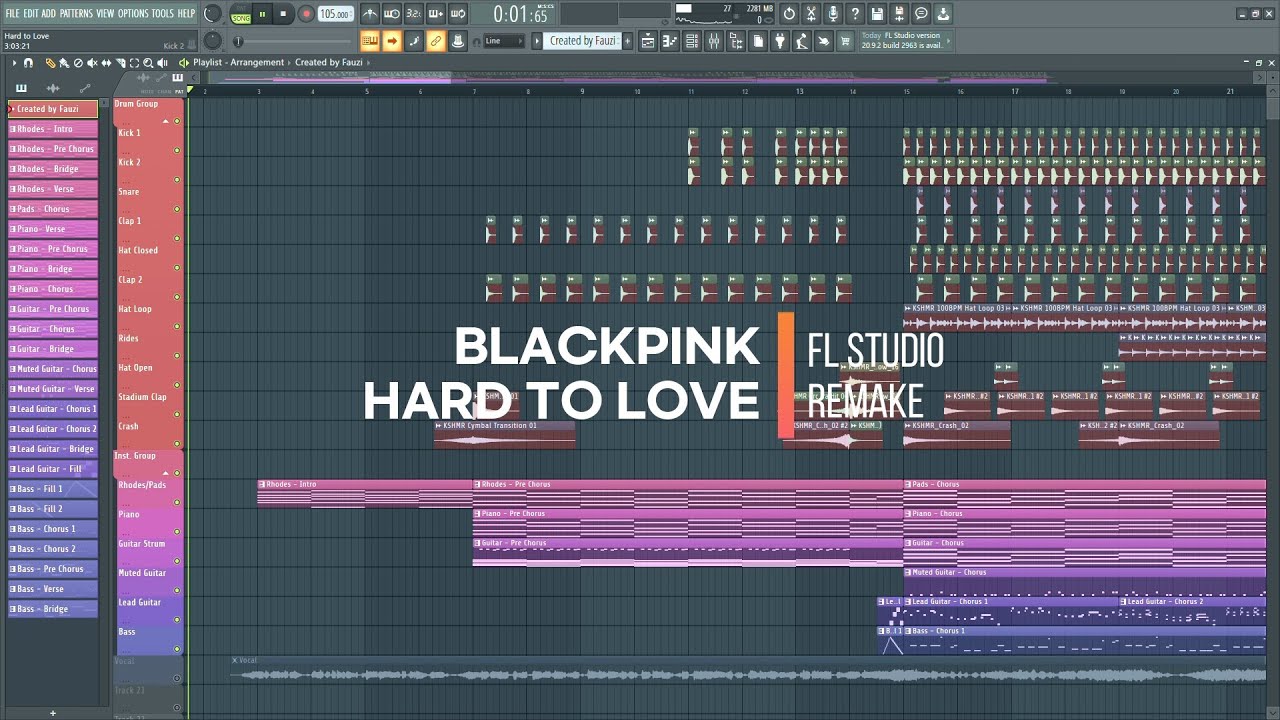This screenshot has height=720, width=1280.
Task: Click the tempo field 105.000
Action: pos(336,14)
